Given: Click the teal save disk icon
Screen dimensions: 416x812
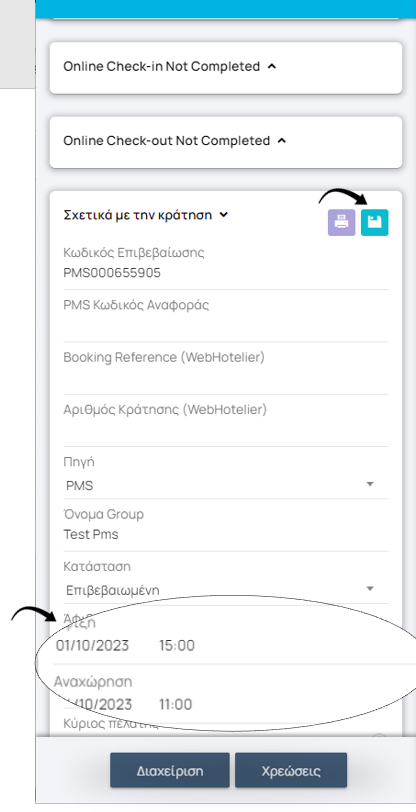Looking at the screenshot, I should click(375, 223).
